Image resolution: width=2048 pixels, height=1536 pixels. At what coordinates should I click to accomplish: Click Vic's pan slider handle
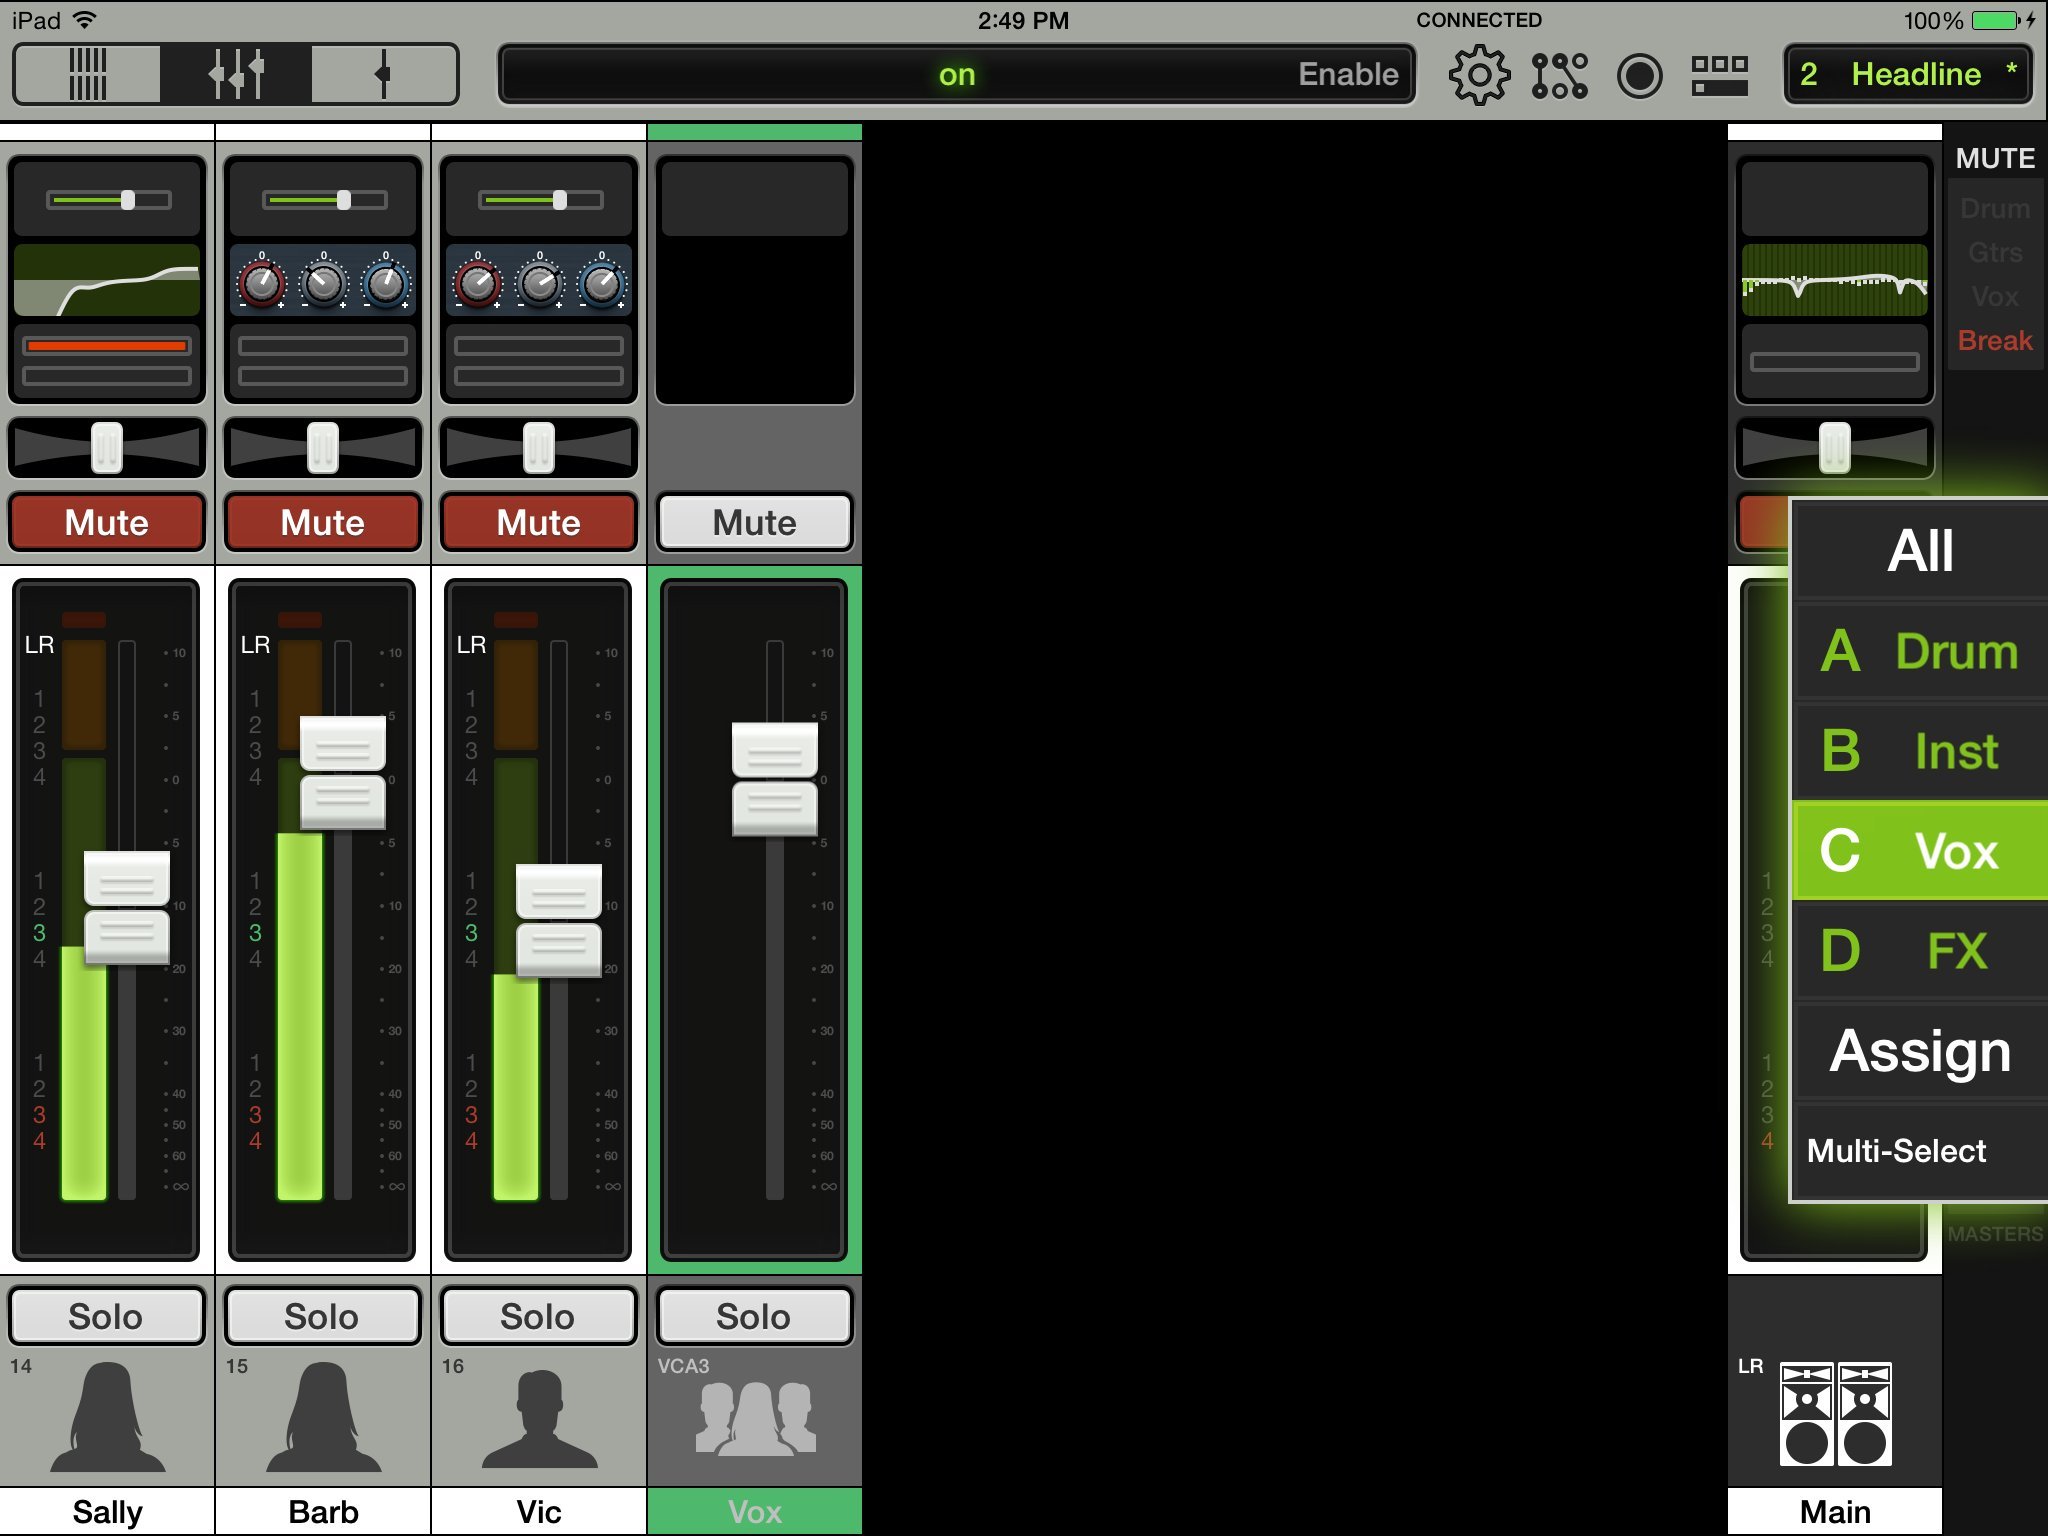point(538,447)
